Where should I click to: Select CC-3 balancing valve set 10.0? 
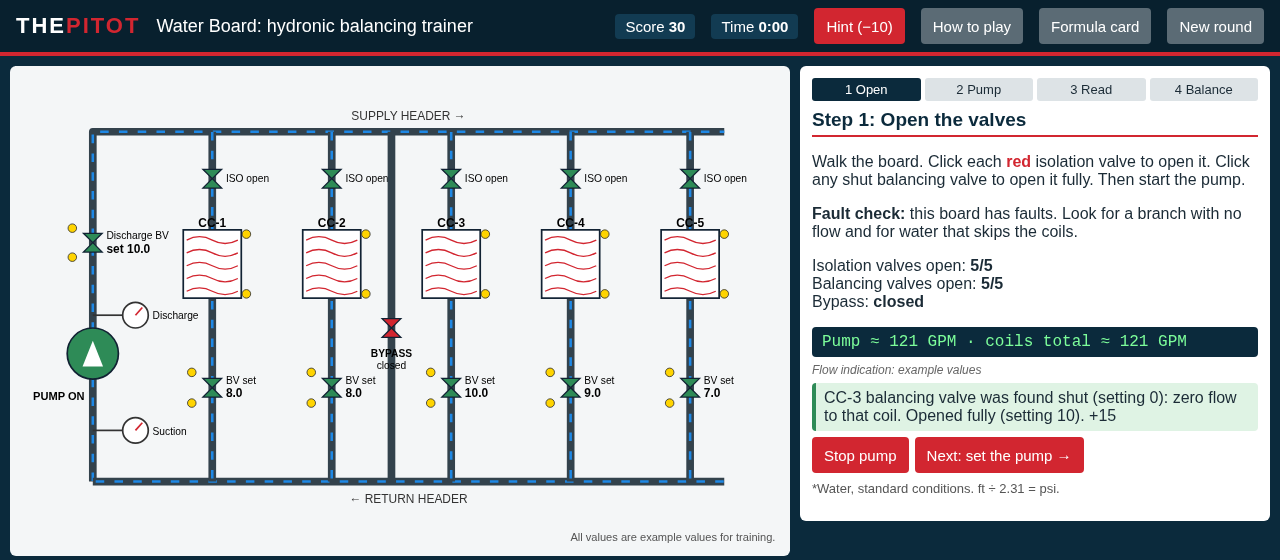coord(451,388)
